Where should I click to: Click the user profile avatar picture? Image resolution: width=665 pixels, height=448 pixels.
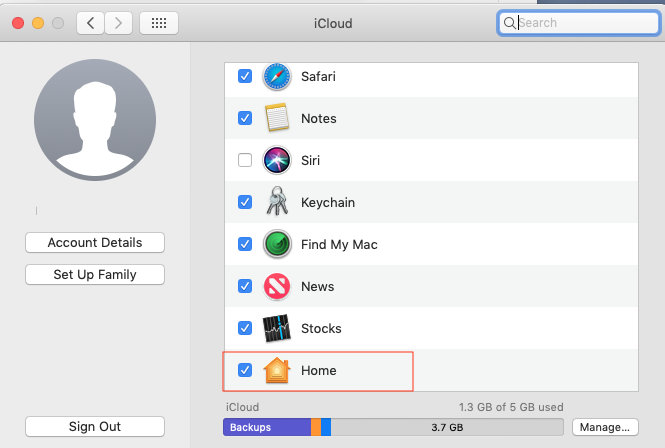[95, 120]
